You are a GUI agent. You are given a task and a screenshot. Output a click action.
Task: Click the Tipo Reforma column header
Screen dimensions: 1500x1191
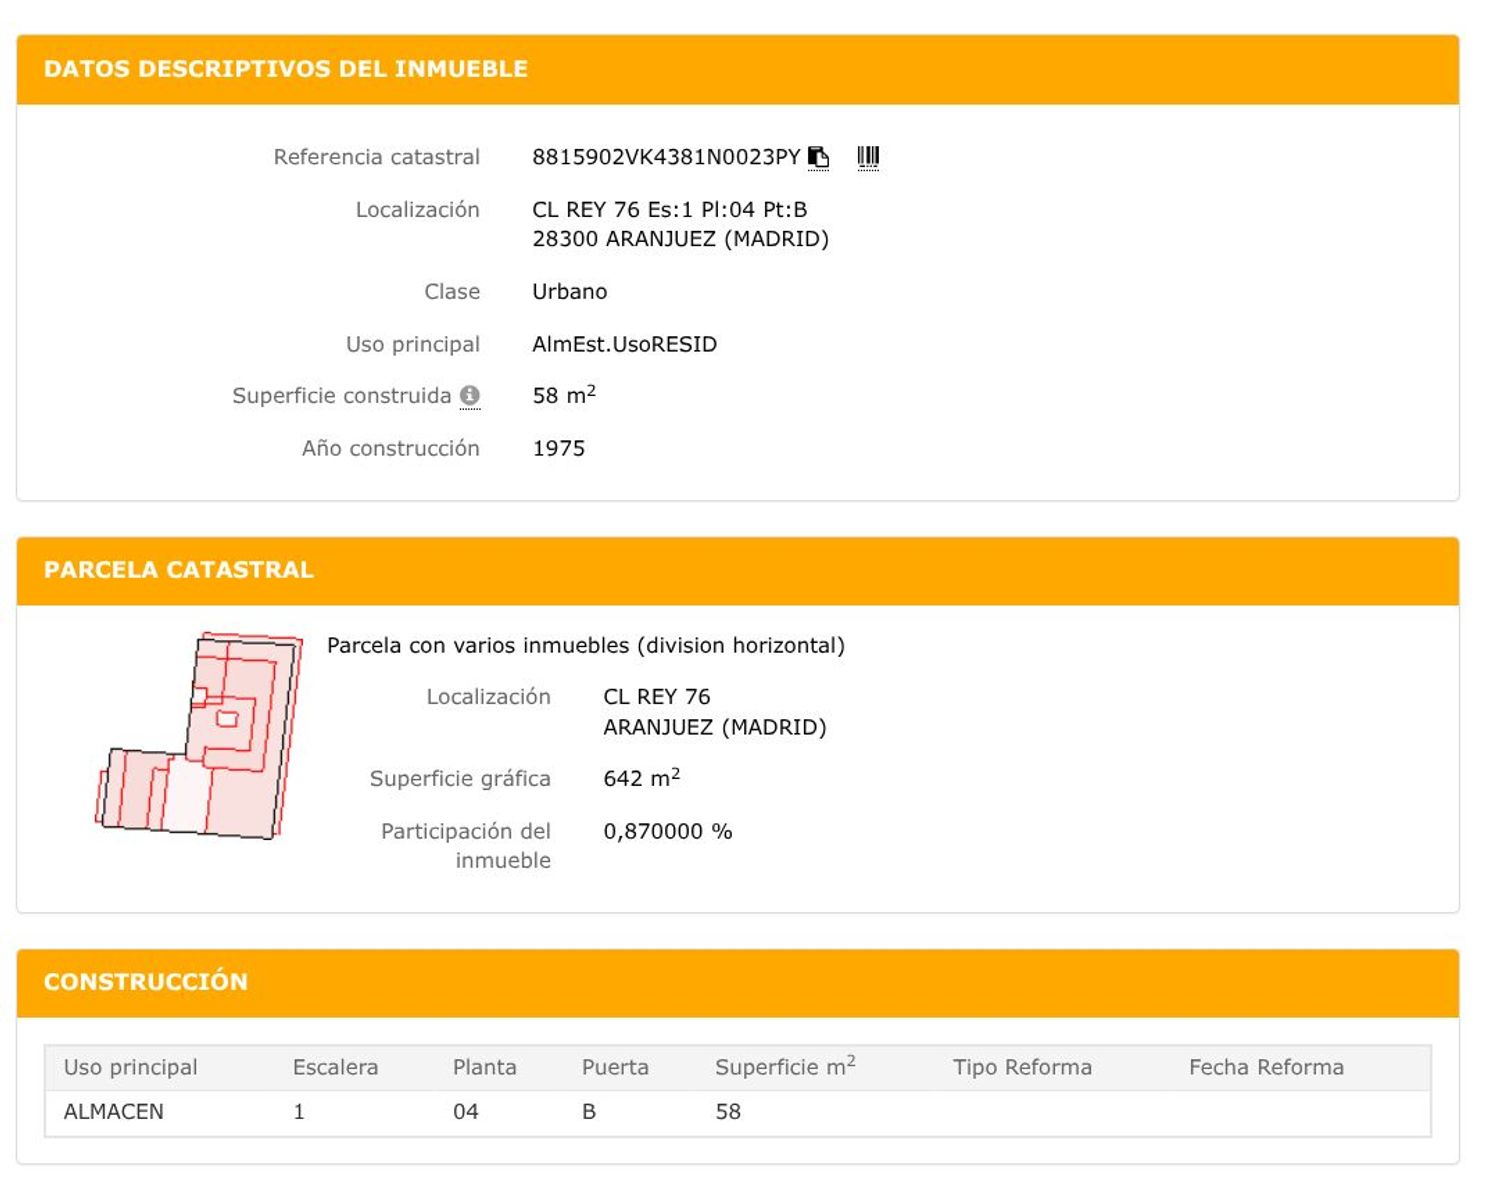pos(1021,1067)
